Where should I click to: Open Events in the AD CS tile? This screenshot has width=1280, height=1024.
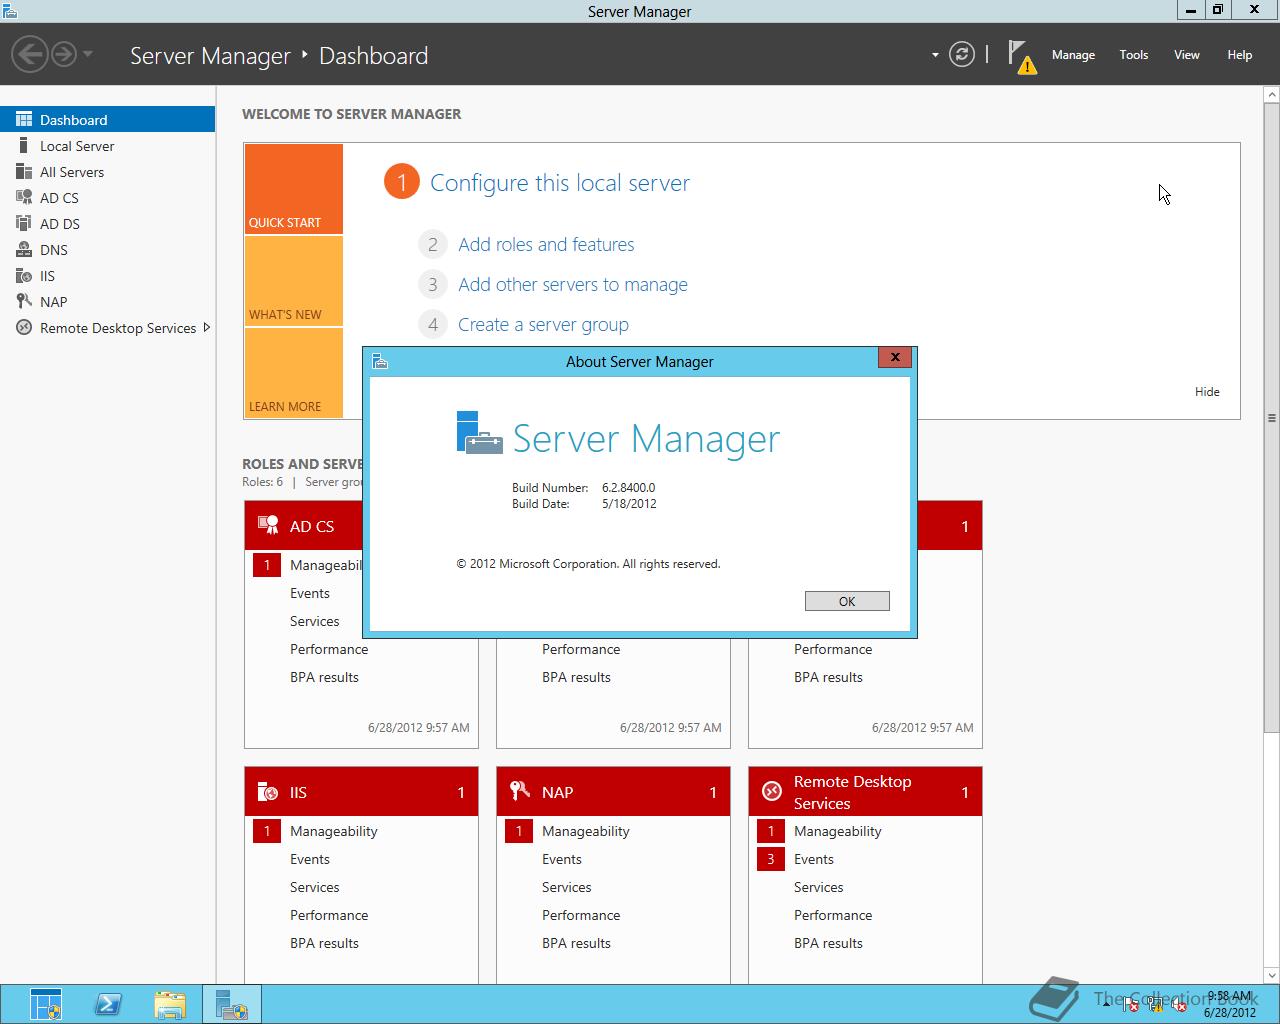pos(310,593)
